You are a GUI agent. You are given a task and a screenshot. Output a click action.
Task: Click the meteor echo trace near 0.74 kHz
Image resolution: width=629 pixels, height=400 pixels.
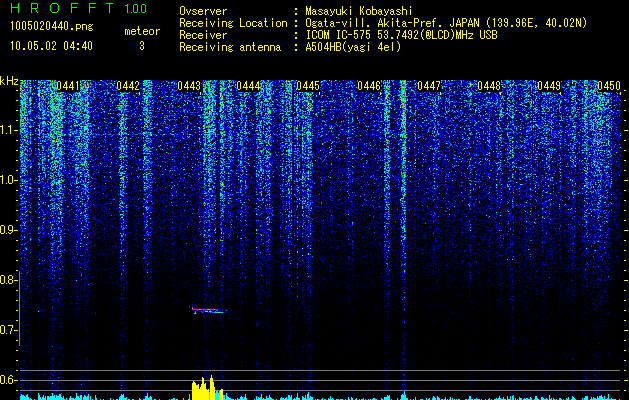coord(209,310)
